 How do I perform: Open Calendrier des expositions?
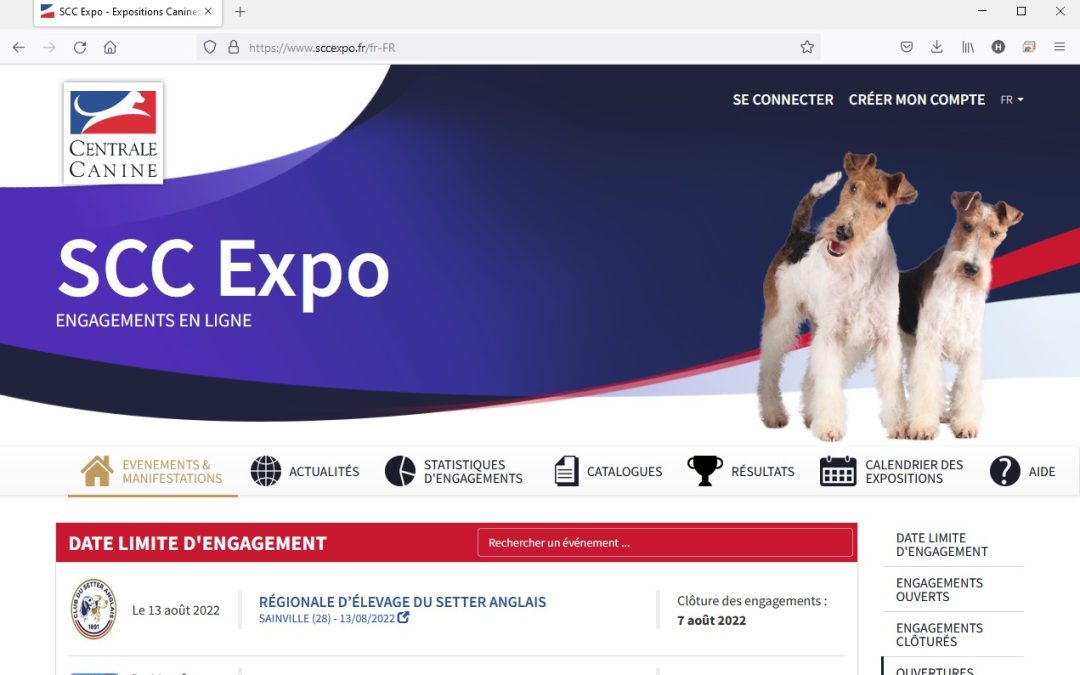pyautogui.click(x=914, y=472)
